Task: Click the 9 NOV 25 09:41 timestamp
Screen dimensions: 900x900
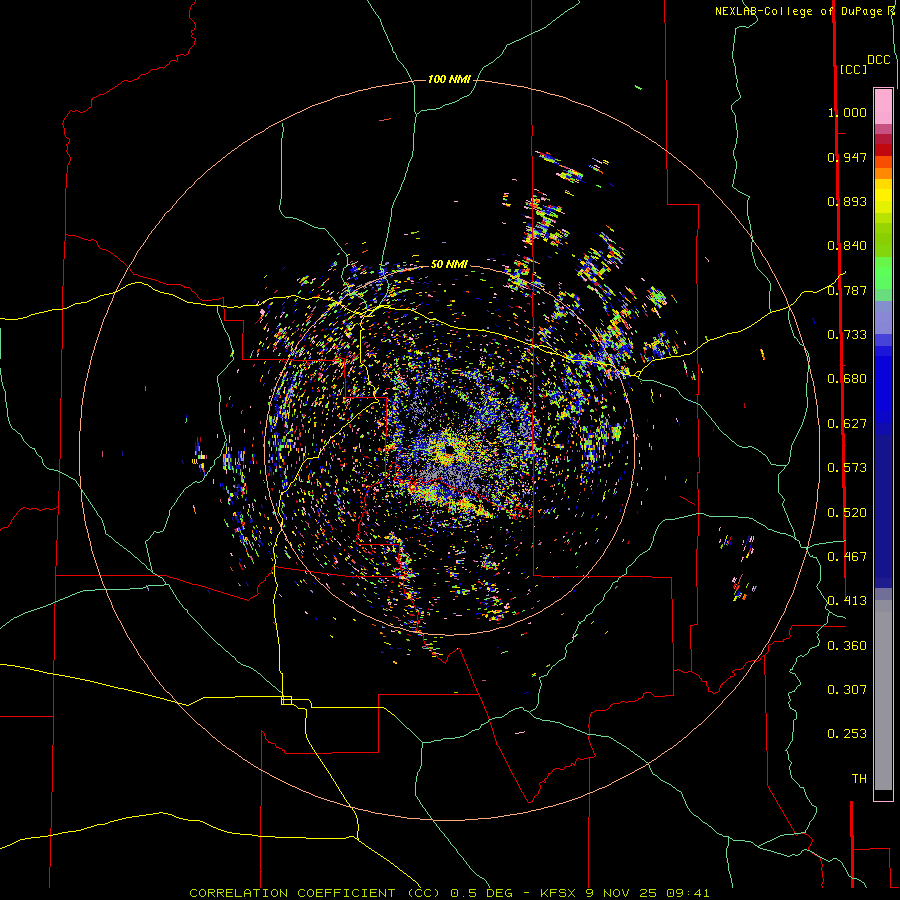Action: 647,893
